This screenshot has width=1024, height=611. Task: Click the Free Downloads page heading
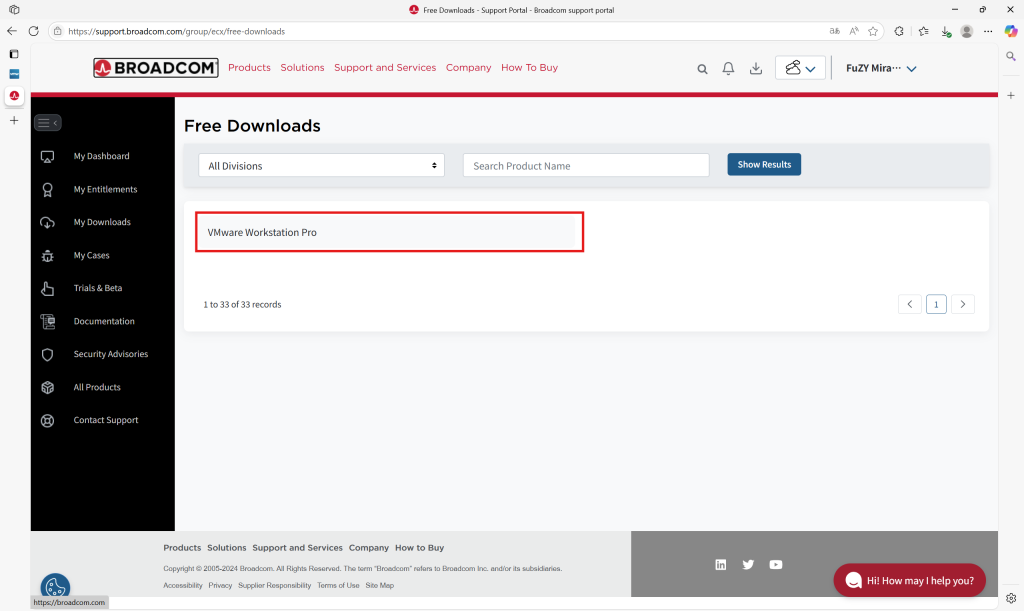coord(252,125)
